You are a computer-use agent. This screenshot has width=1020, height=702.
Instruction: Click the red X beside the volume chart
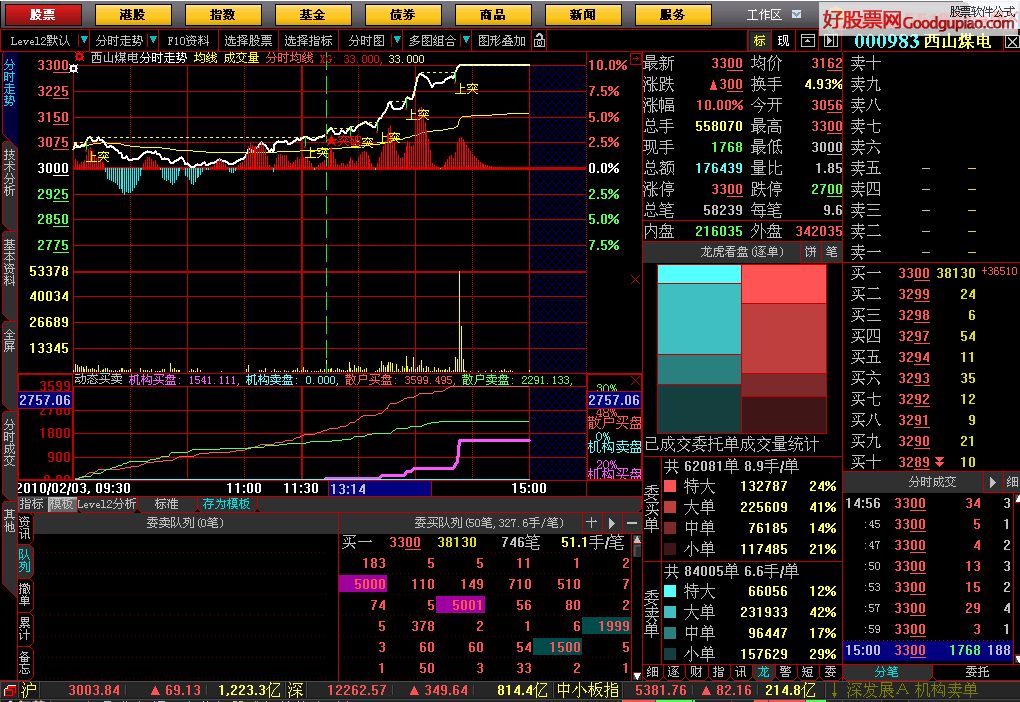pyautogui.click(x=635, y=279)
